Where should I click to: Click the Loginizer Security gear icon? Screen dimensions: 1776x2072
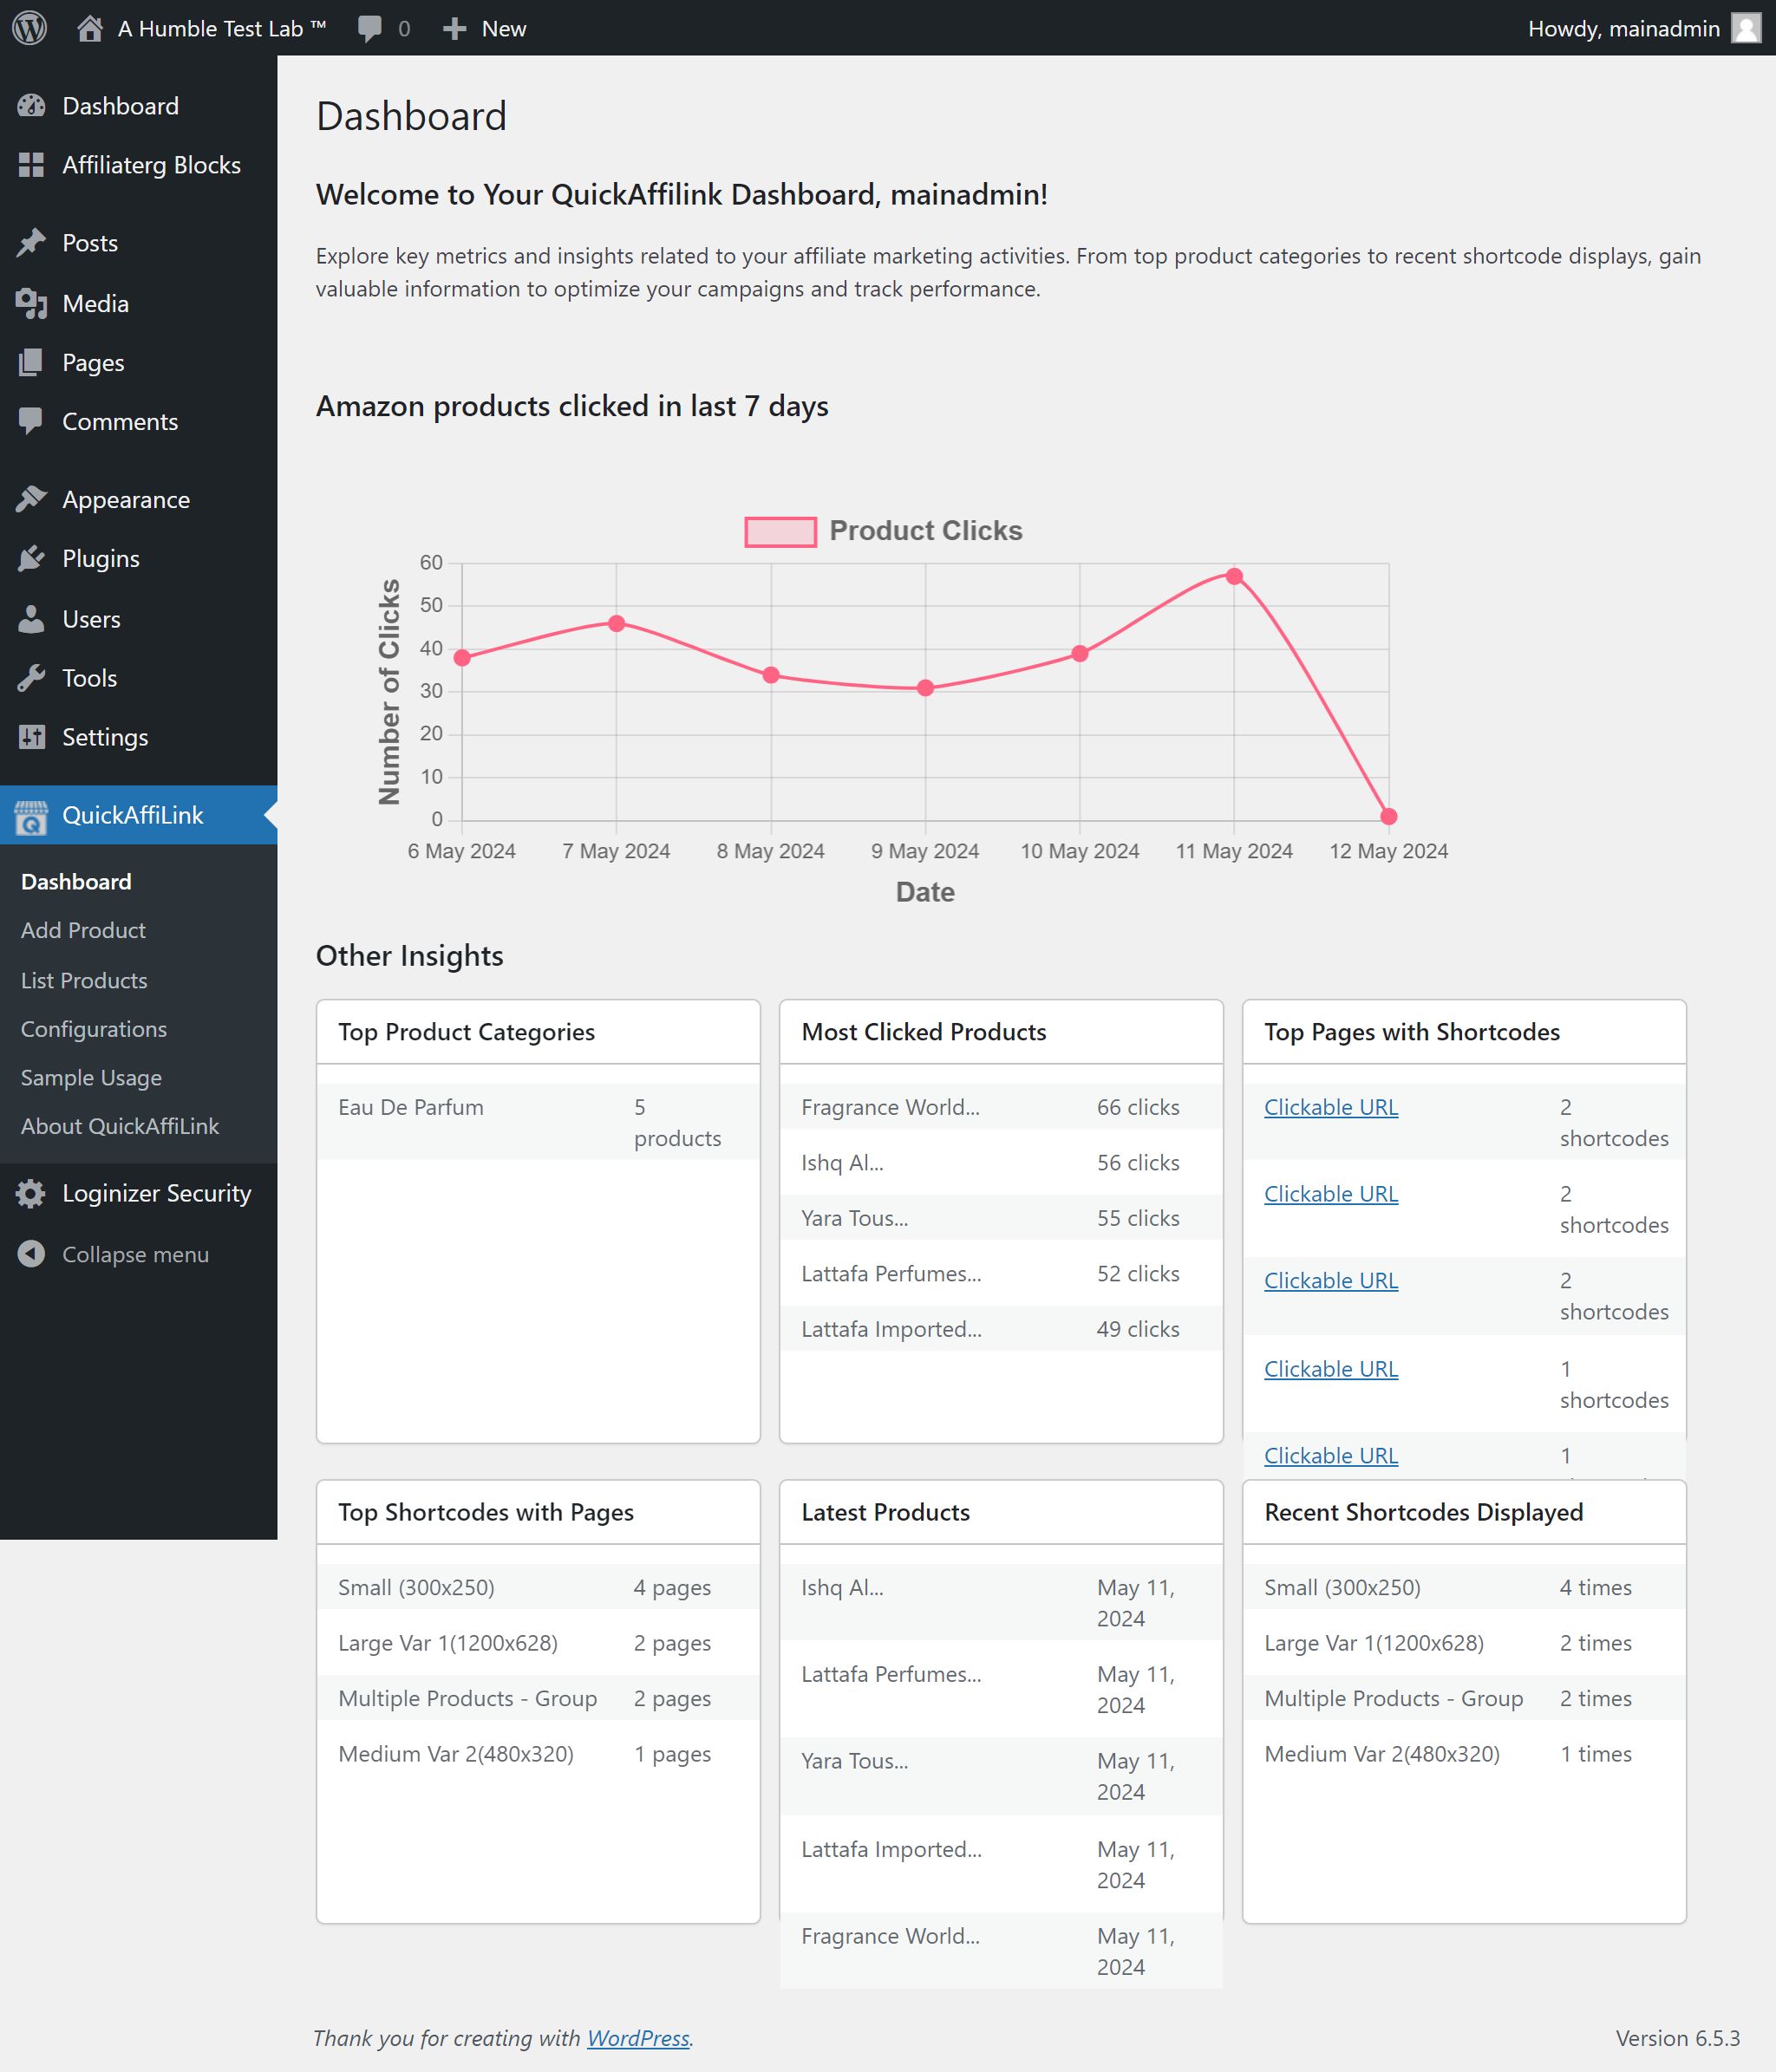pyautogui.click(x=31, y=1194)
